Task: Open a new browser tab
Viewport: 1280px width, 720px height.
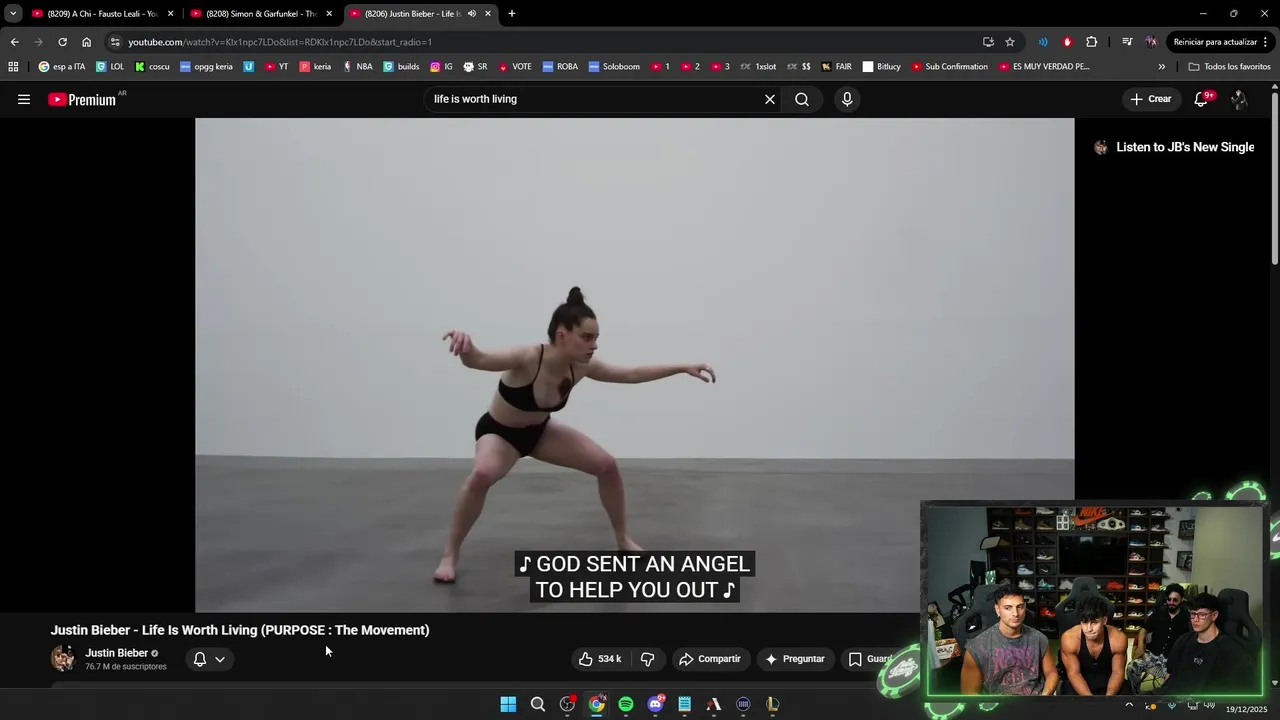Action: point(512,14)
